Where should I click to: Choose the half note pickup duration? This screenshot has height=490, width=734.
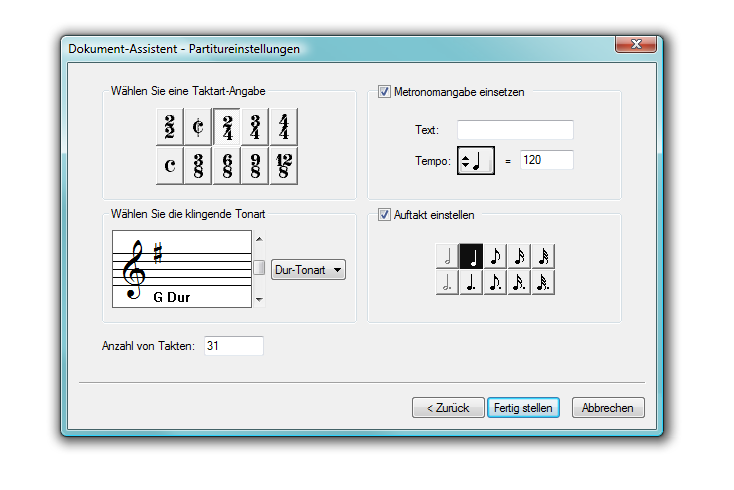click(447, 256)
